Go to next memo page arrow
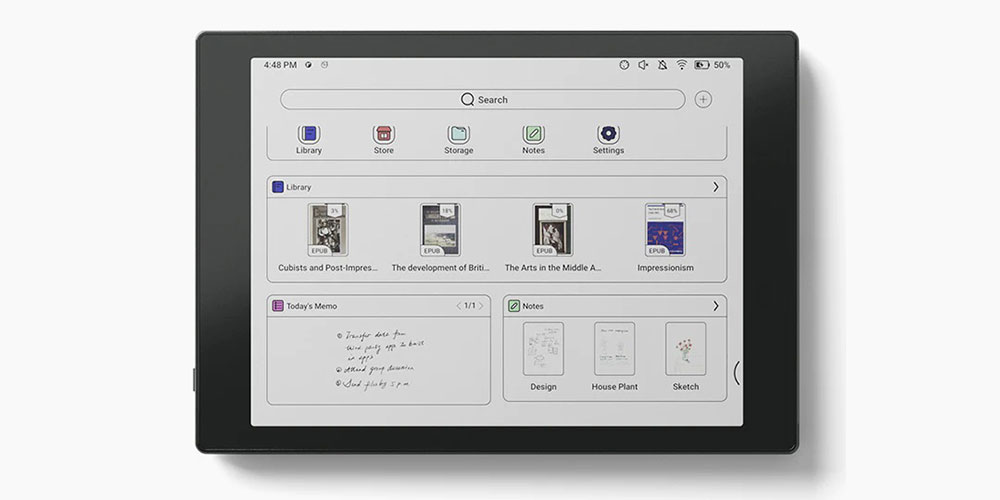 (x=481, y=306)
